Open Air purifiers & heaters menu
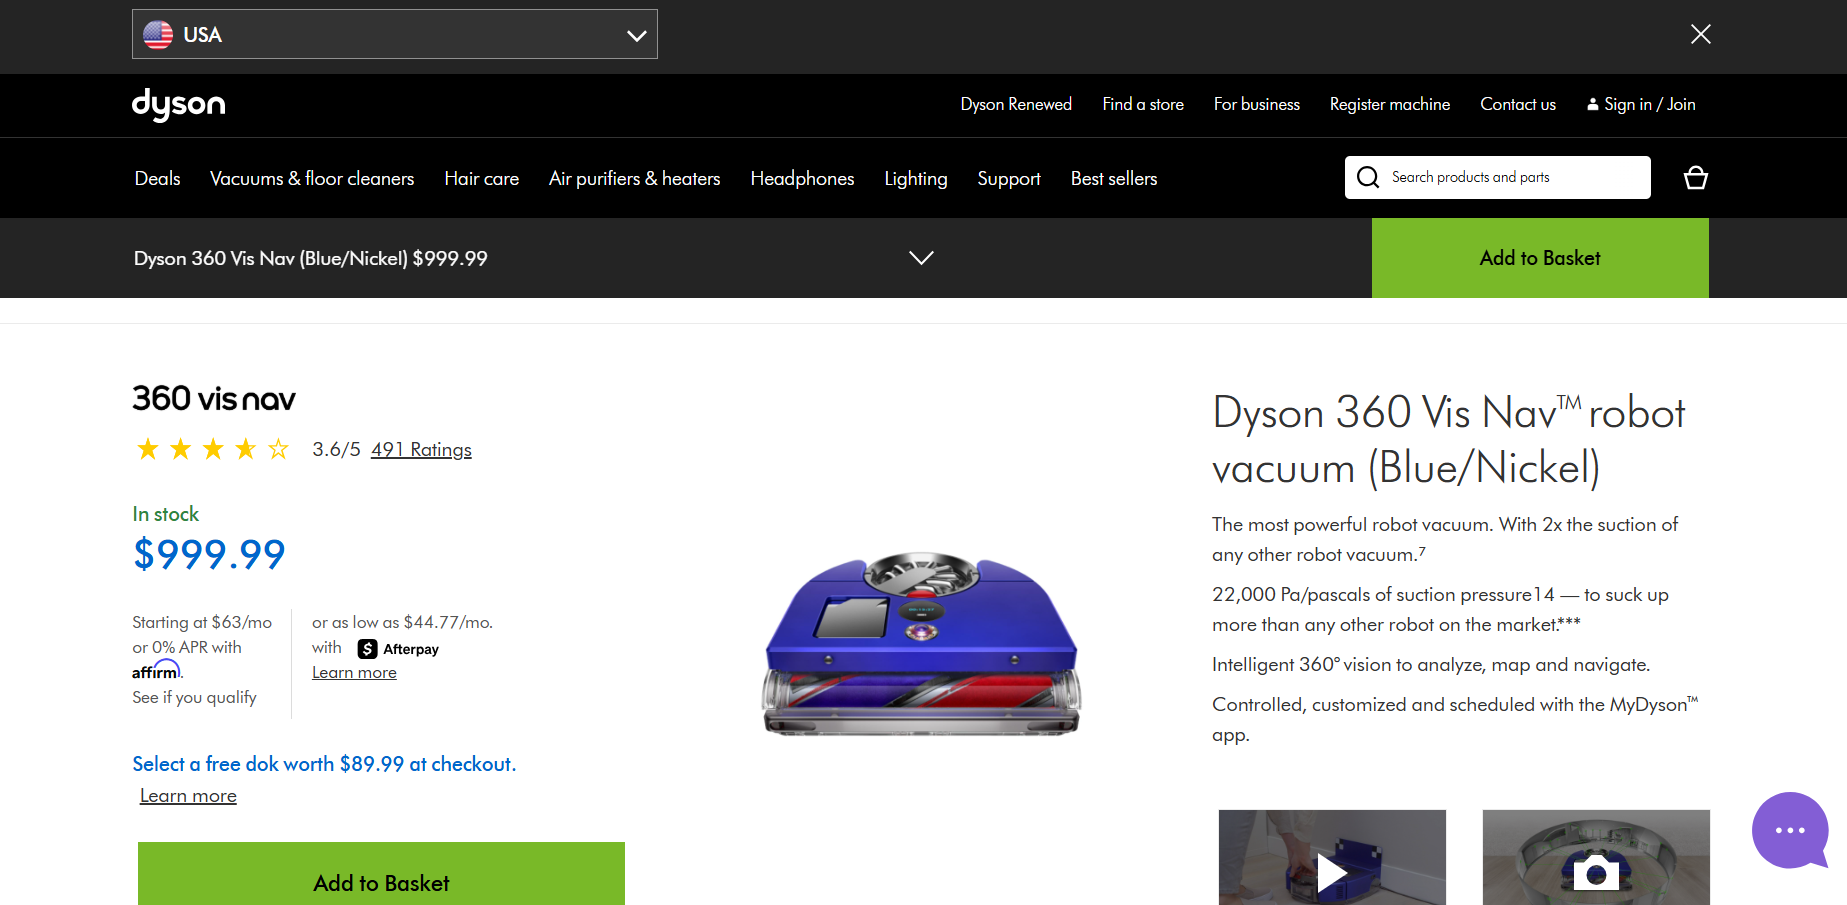1847x905 pixels. pyautogui.click(x=635, y=178)
